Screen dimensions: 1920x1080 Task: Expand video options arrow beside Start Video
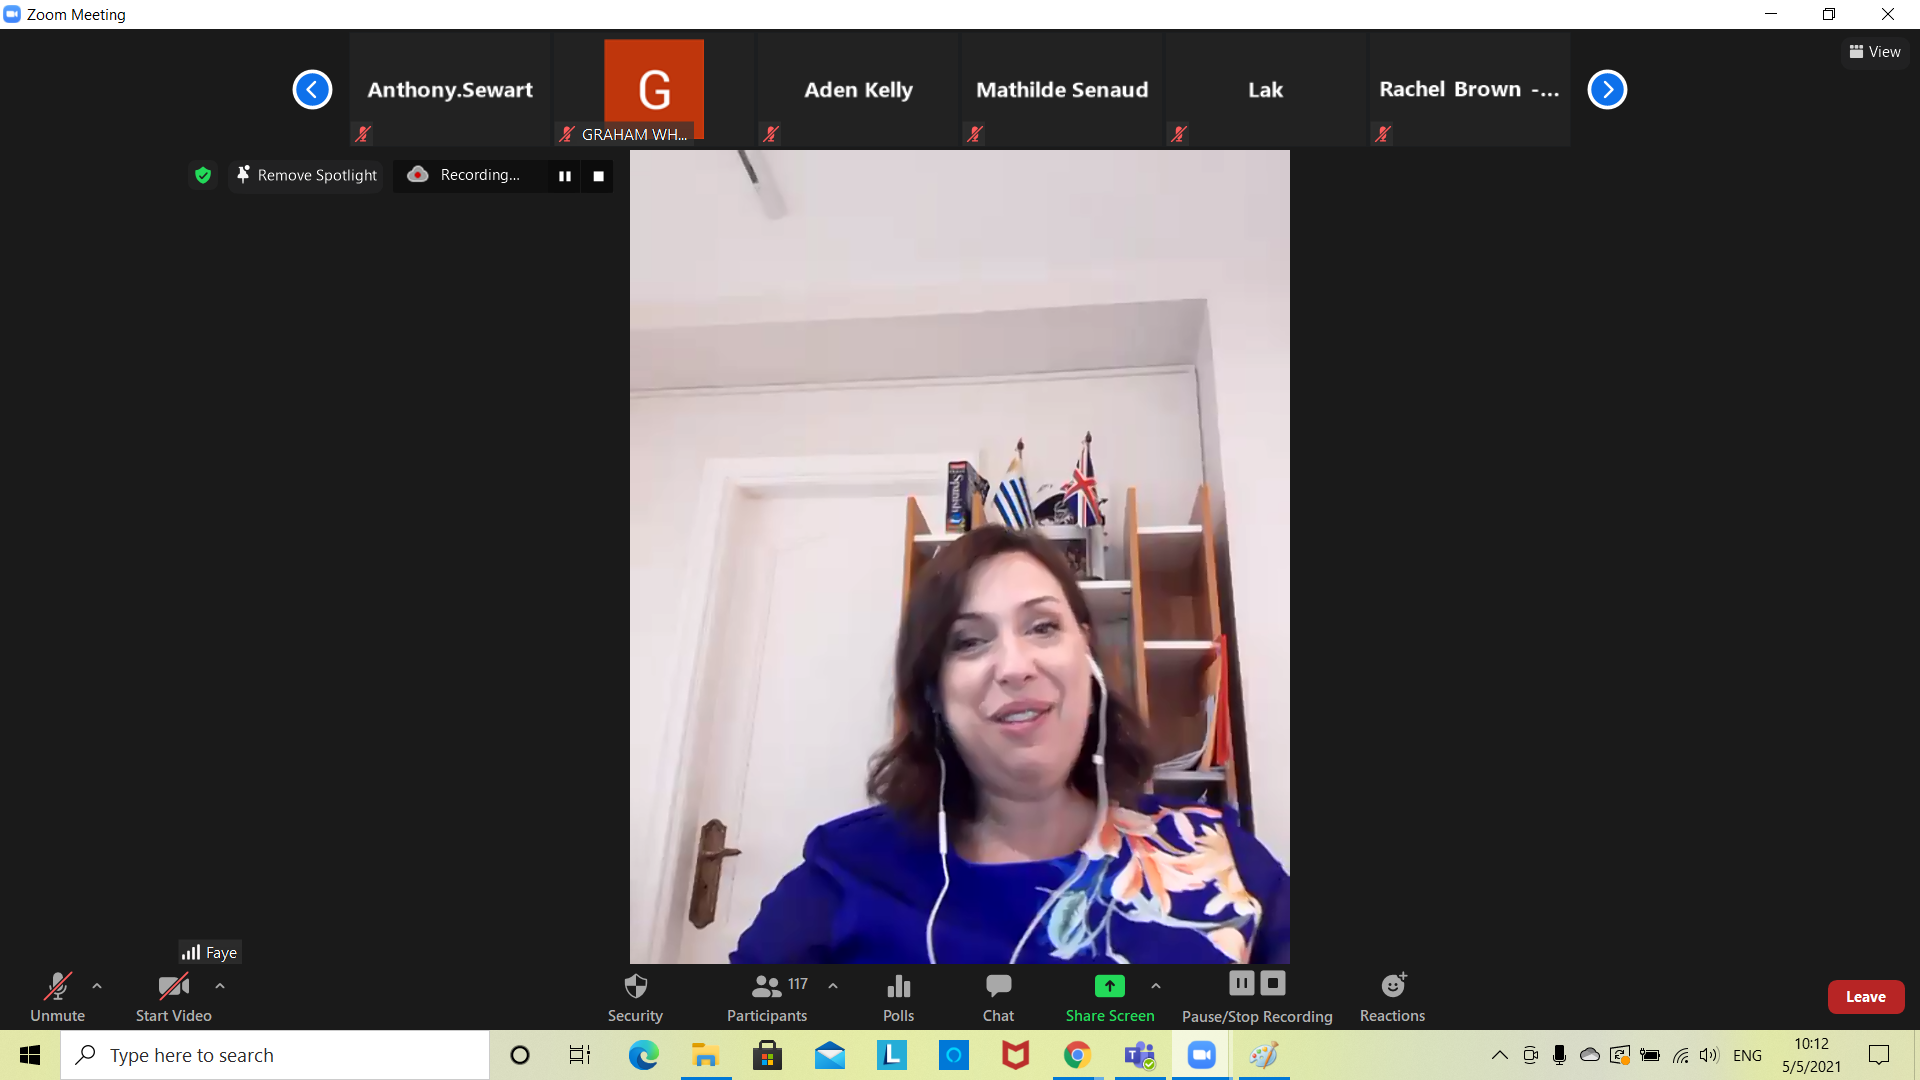[220, 986]
